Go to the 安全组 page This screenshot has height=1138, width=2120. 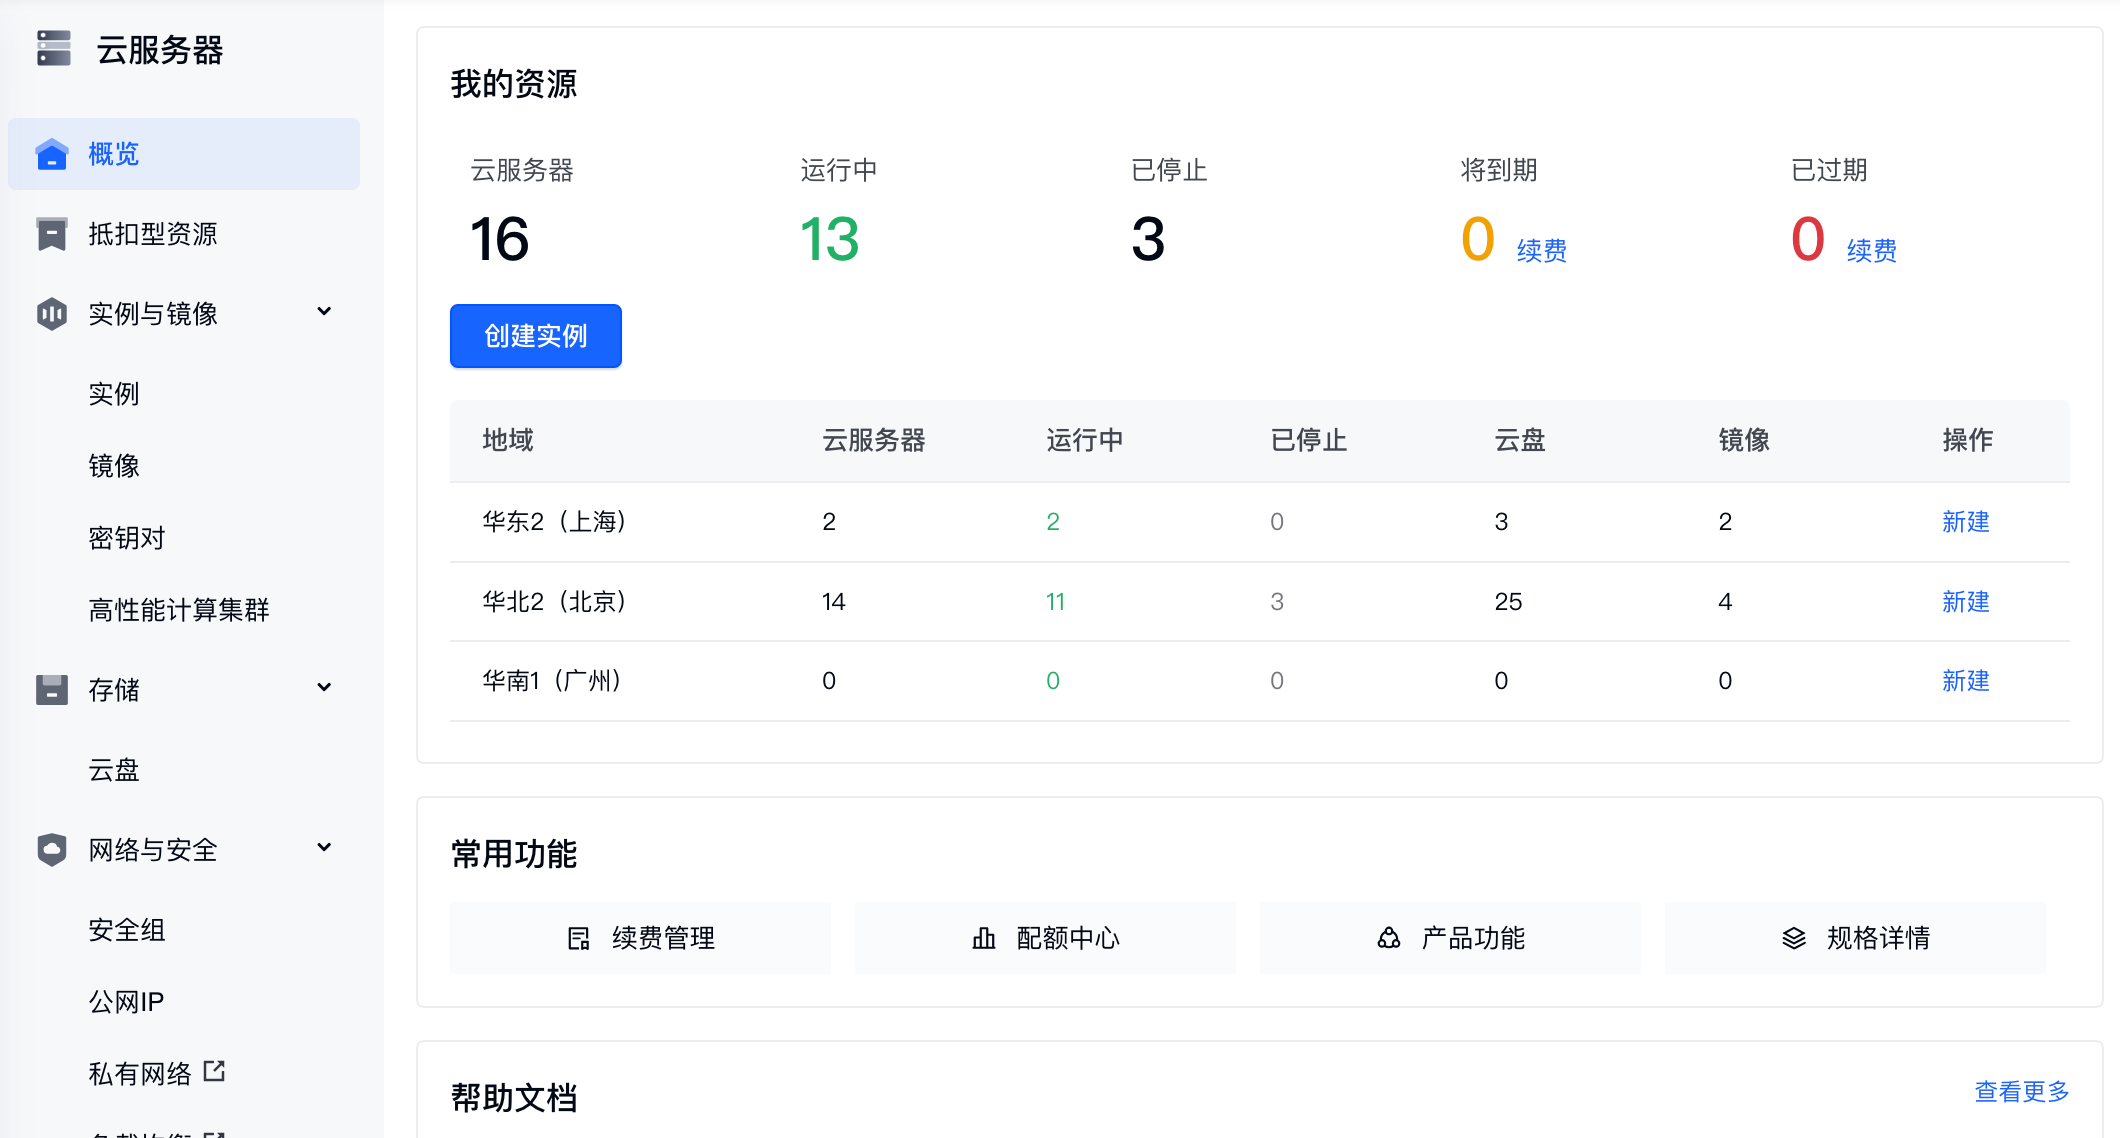pos(127,930)
